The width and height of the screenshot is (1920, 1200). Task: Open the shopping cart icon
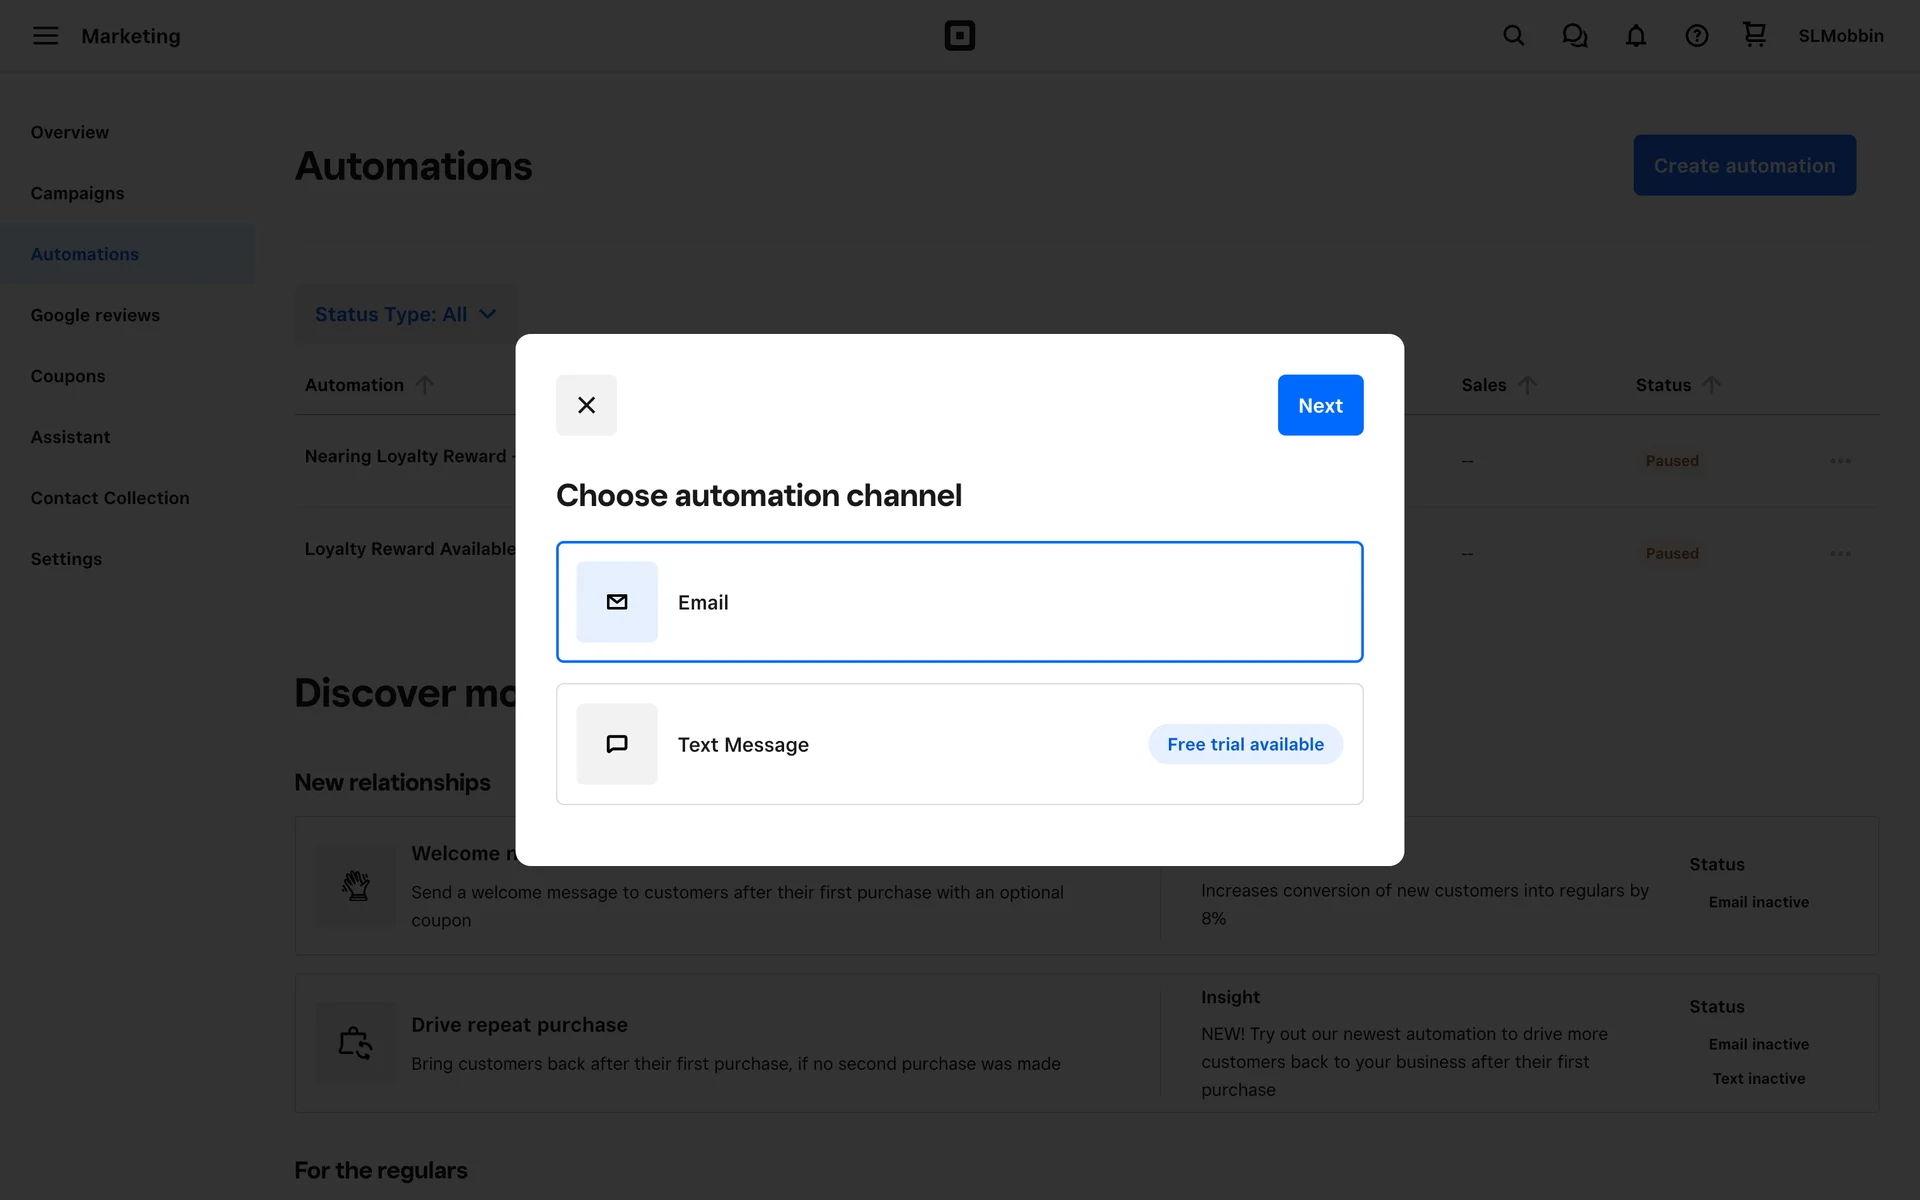(x=1754, y=35)
